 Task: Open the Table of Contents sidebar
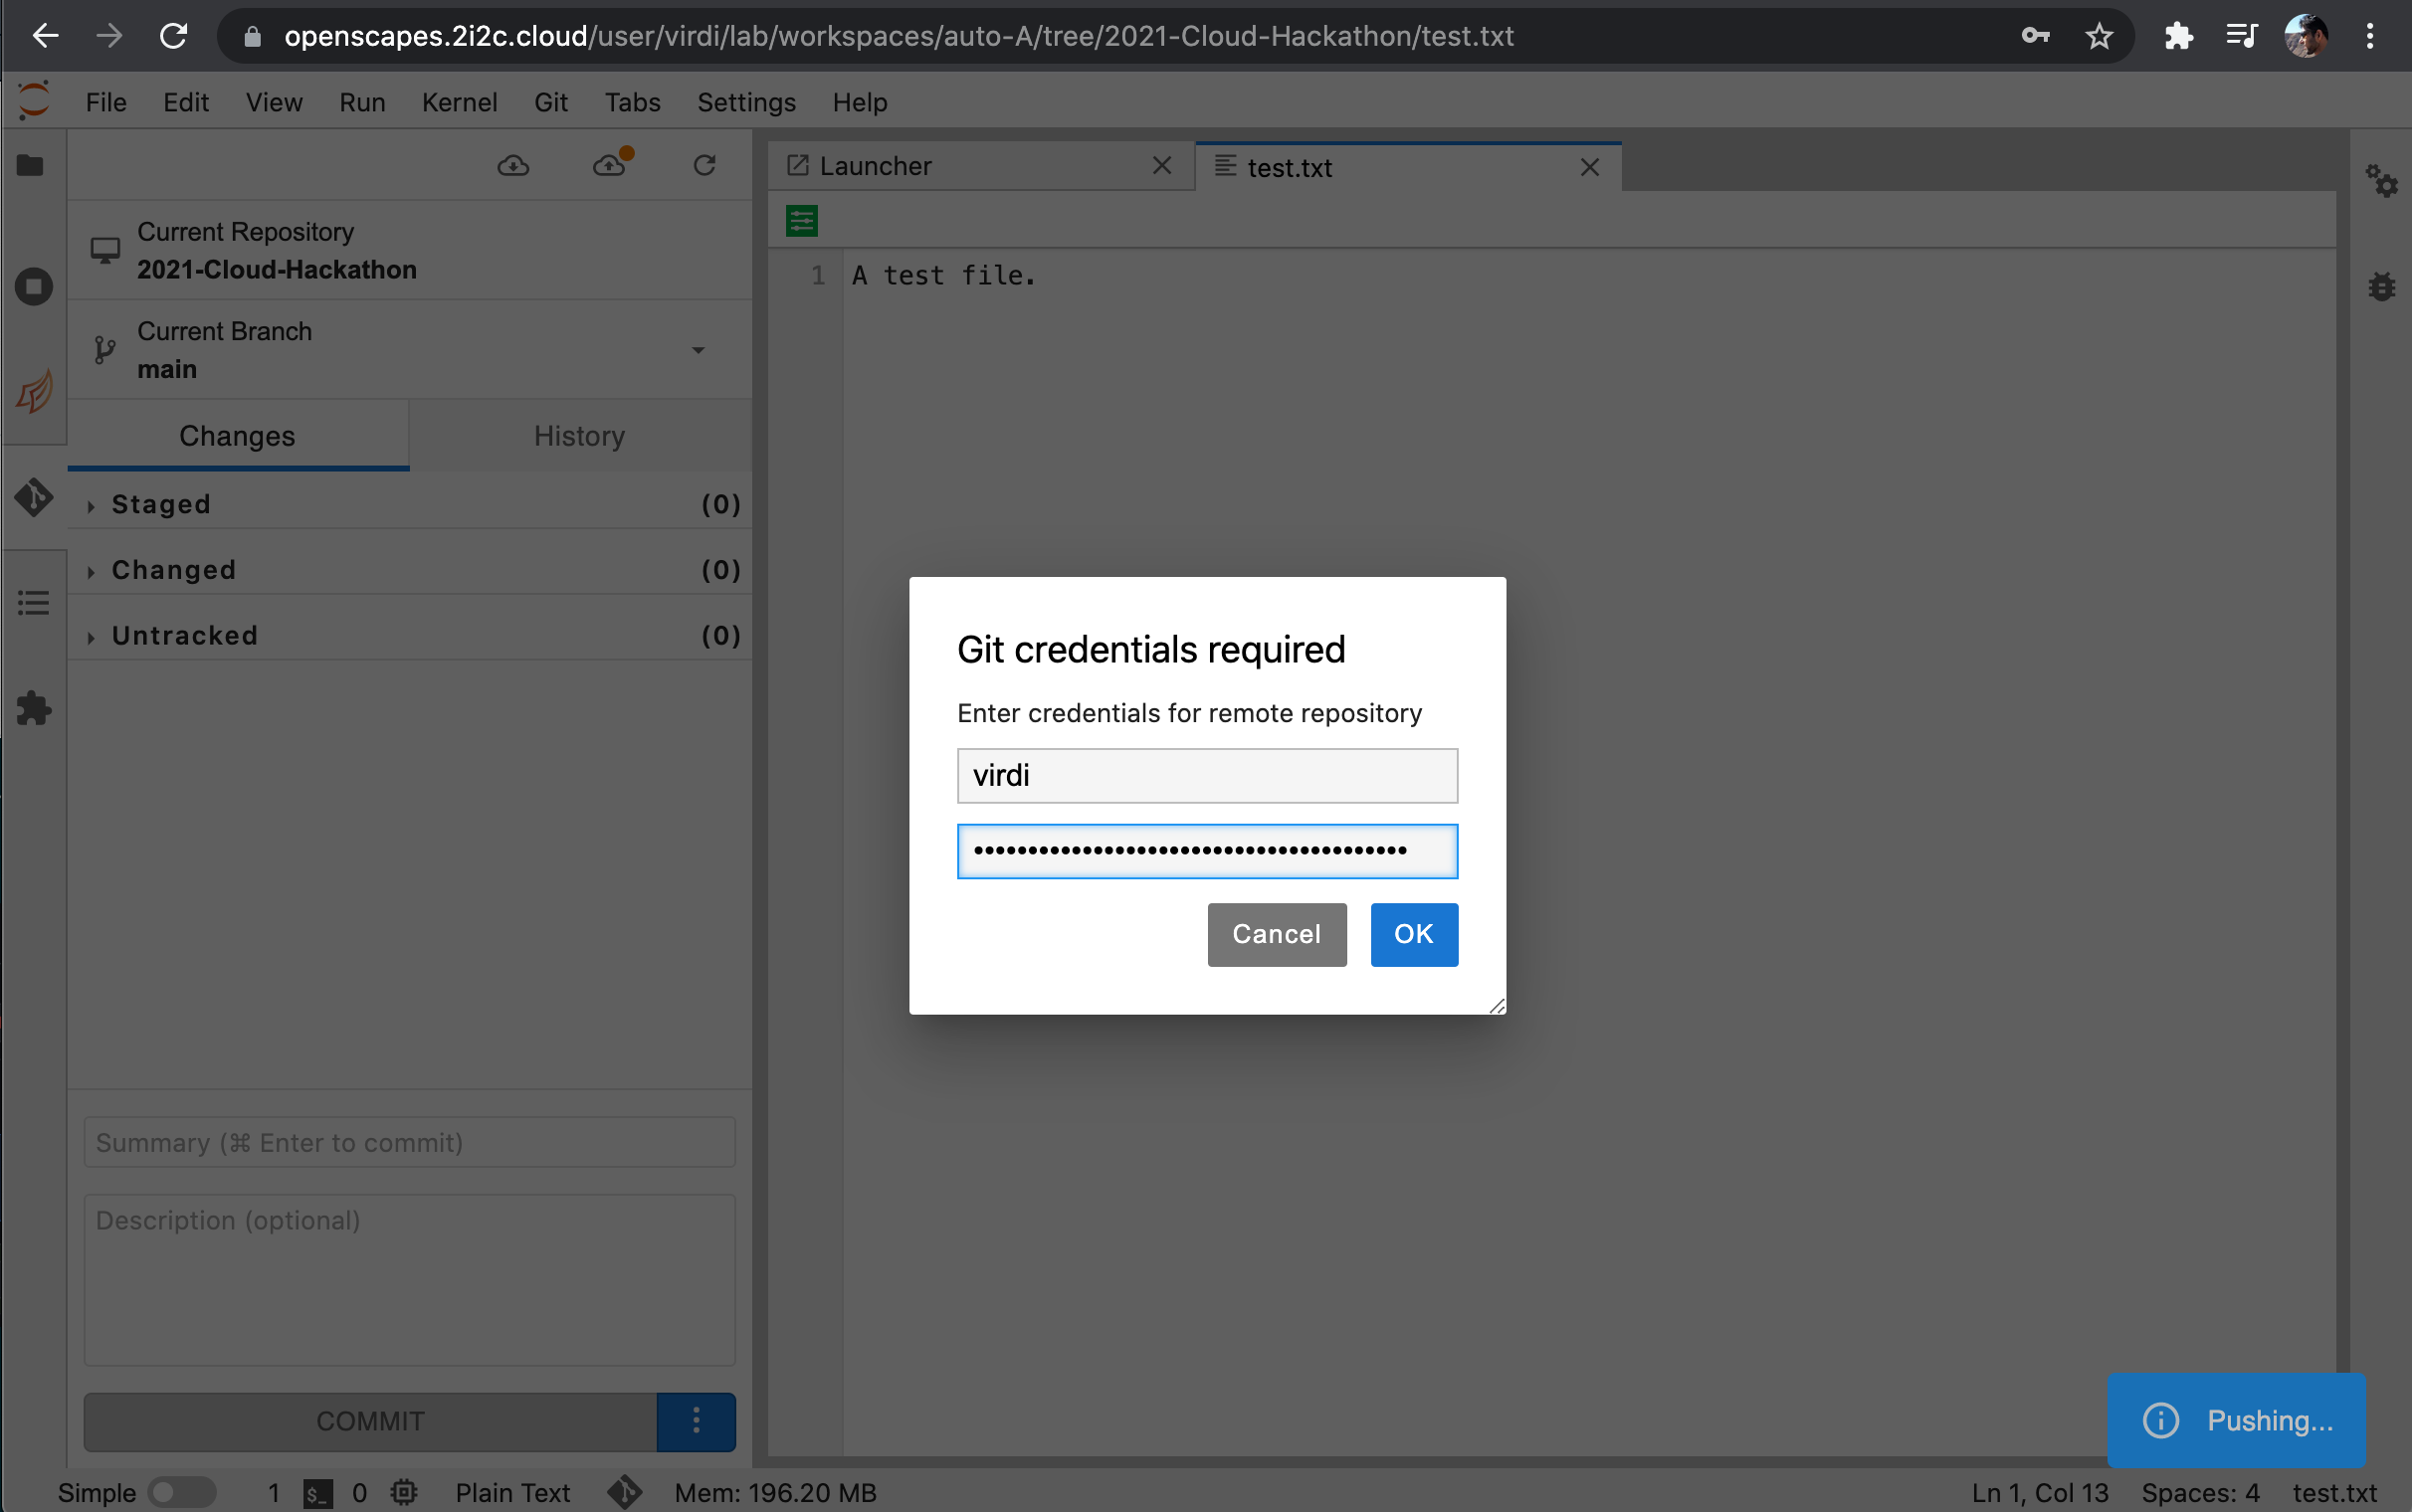click(33, 602)
